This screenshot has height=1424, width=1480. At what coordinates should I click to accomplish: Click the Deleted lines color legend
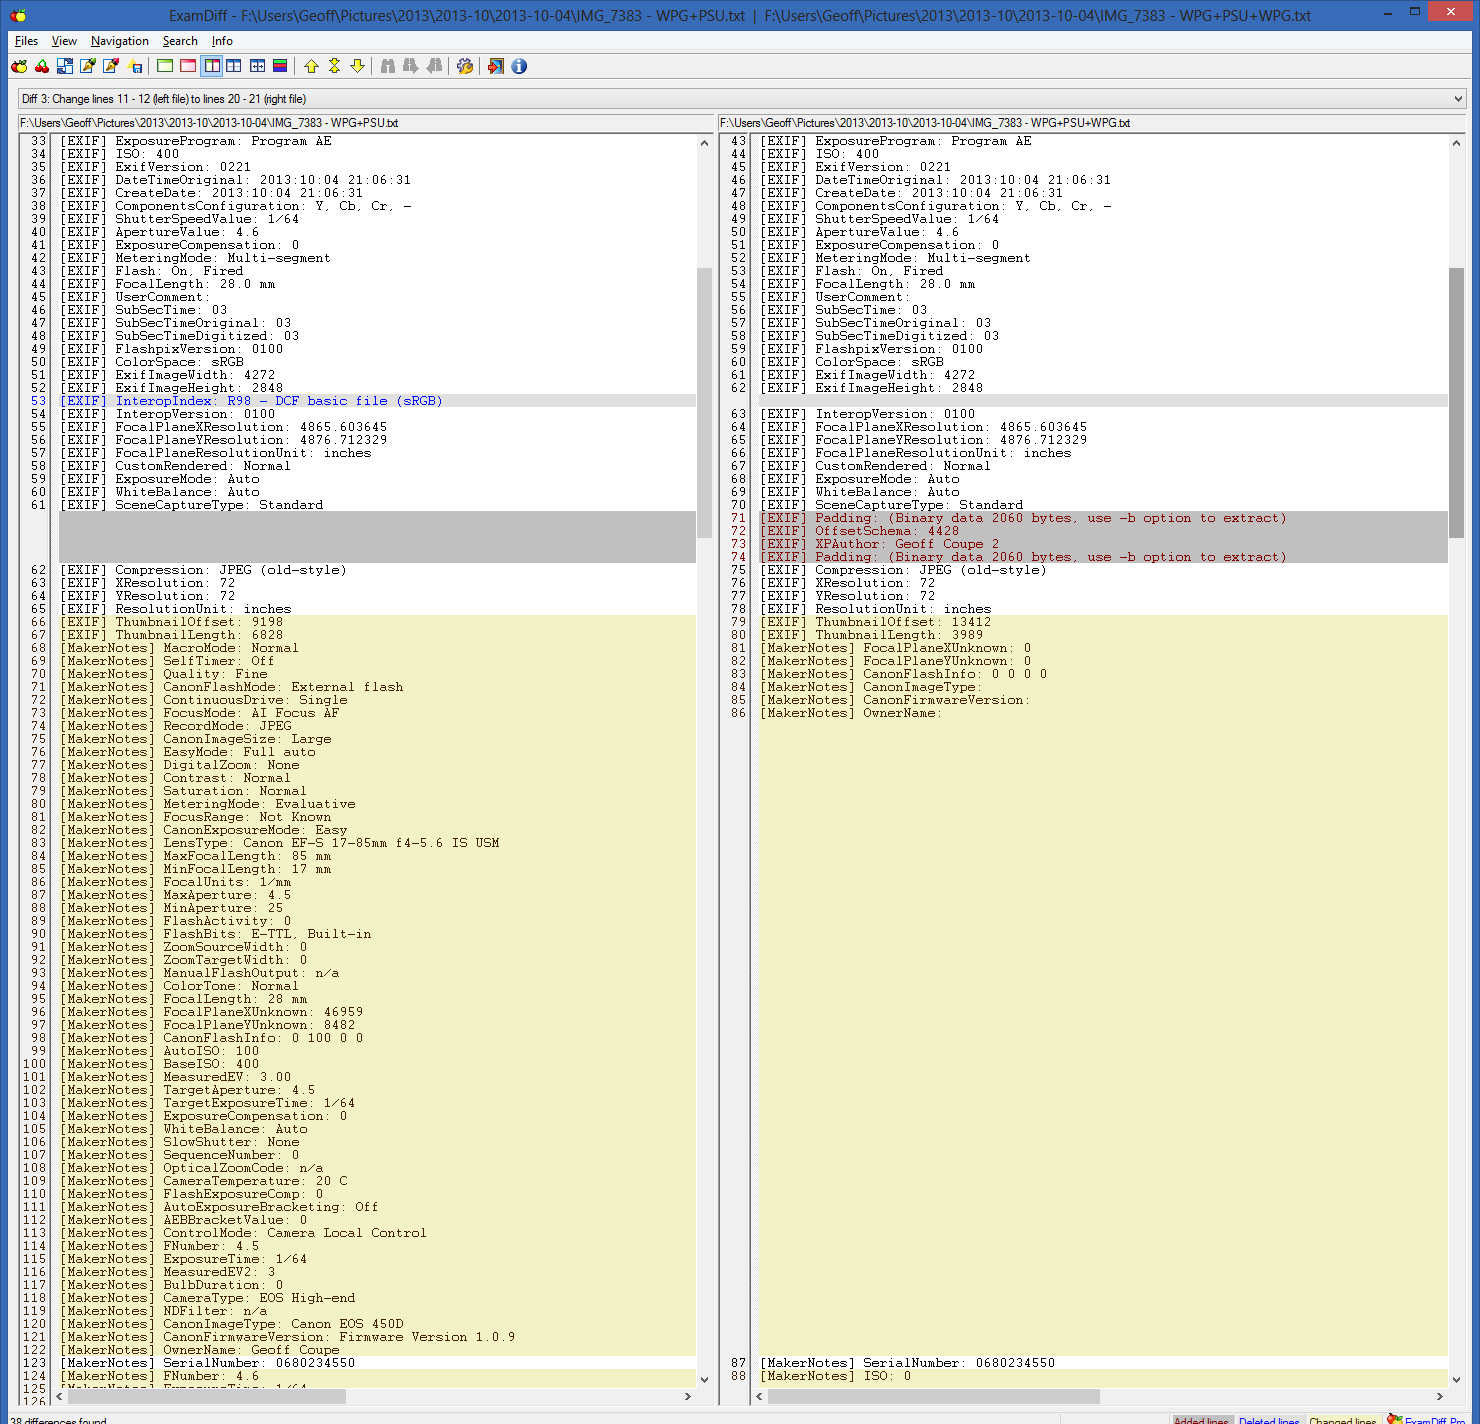coord(1268,1419)
